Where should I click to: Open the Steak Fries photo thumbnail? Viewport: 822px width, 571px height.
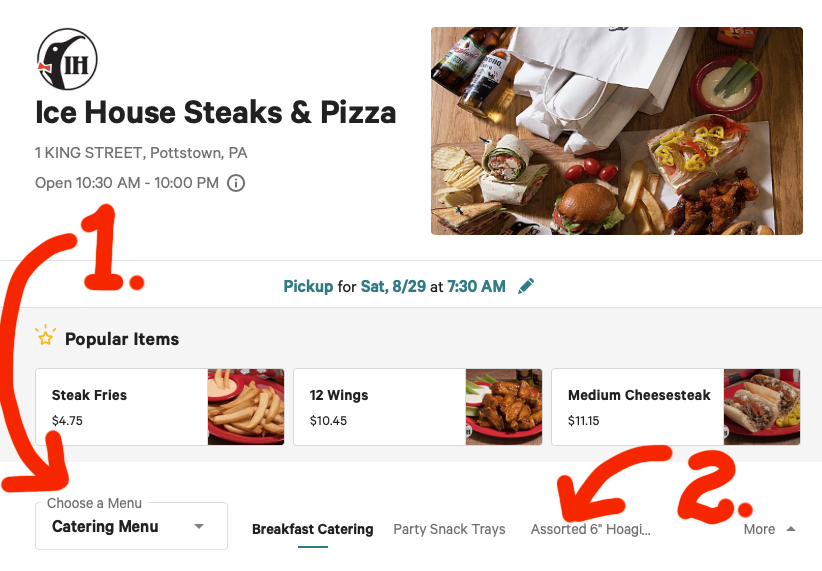(x=246, y=407)
